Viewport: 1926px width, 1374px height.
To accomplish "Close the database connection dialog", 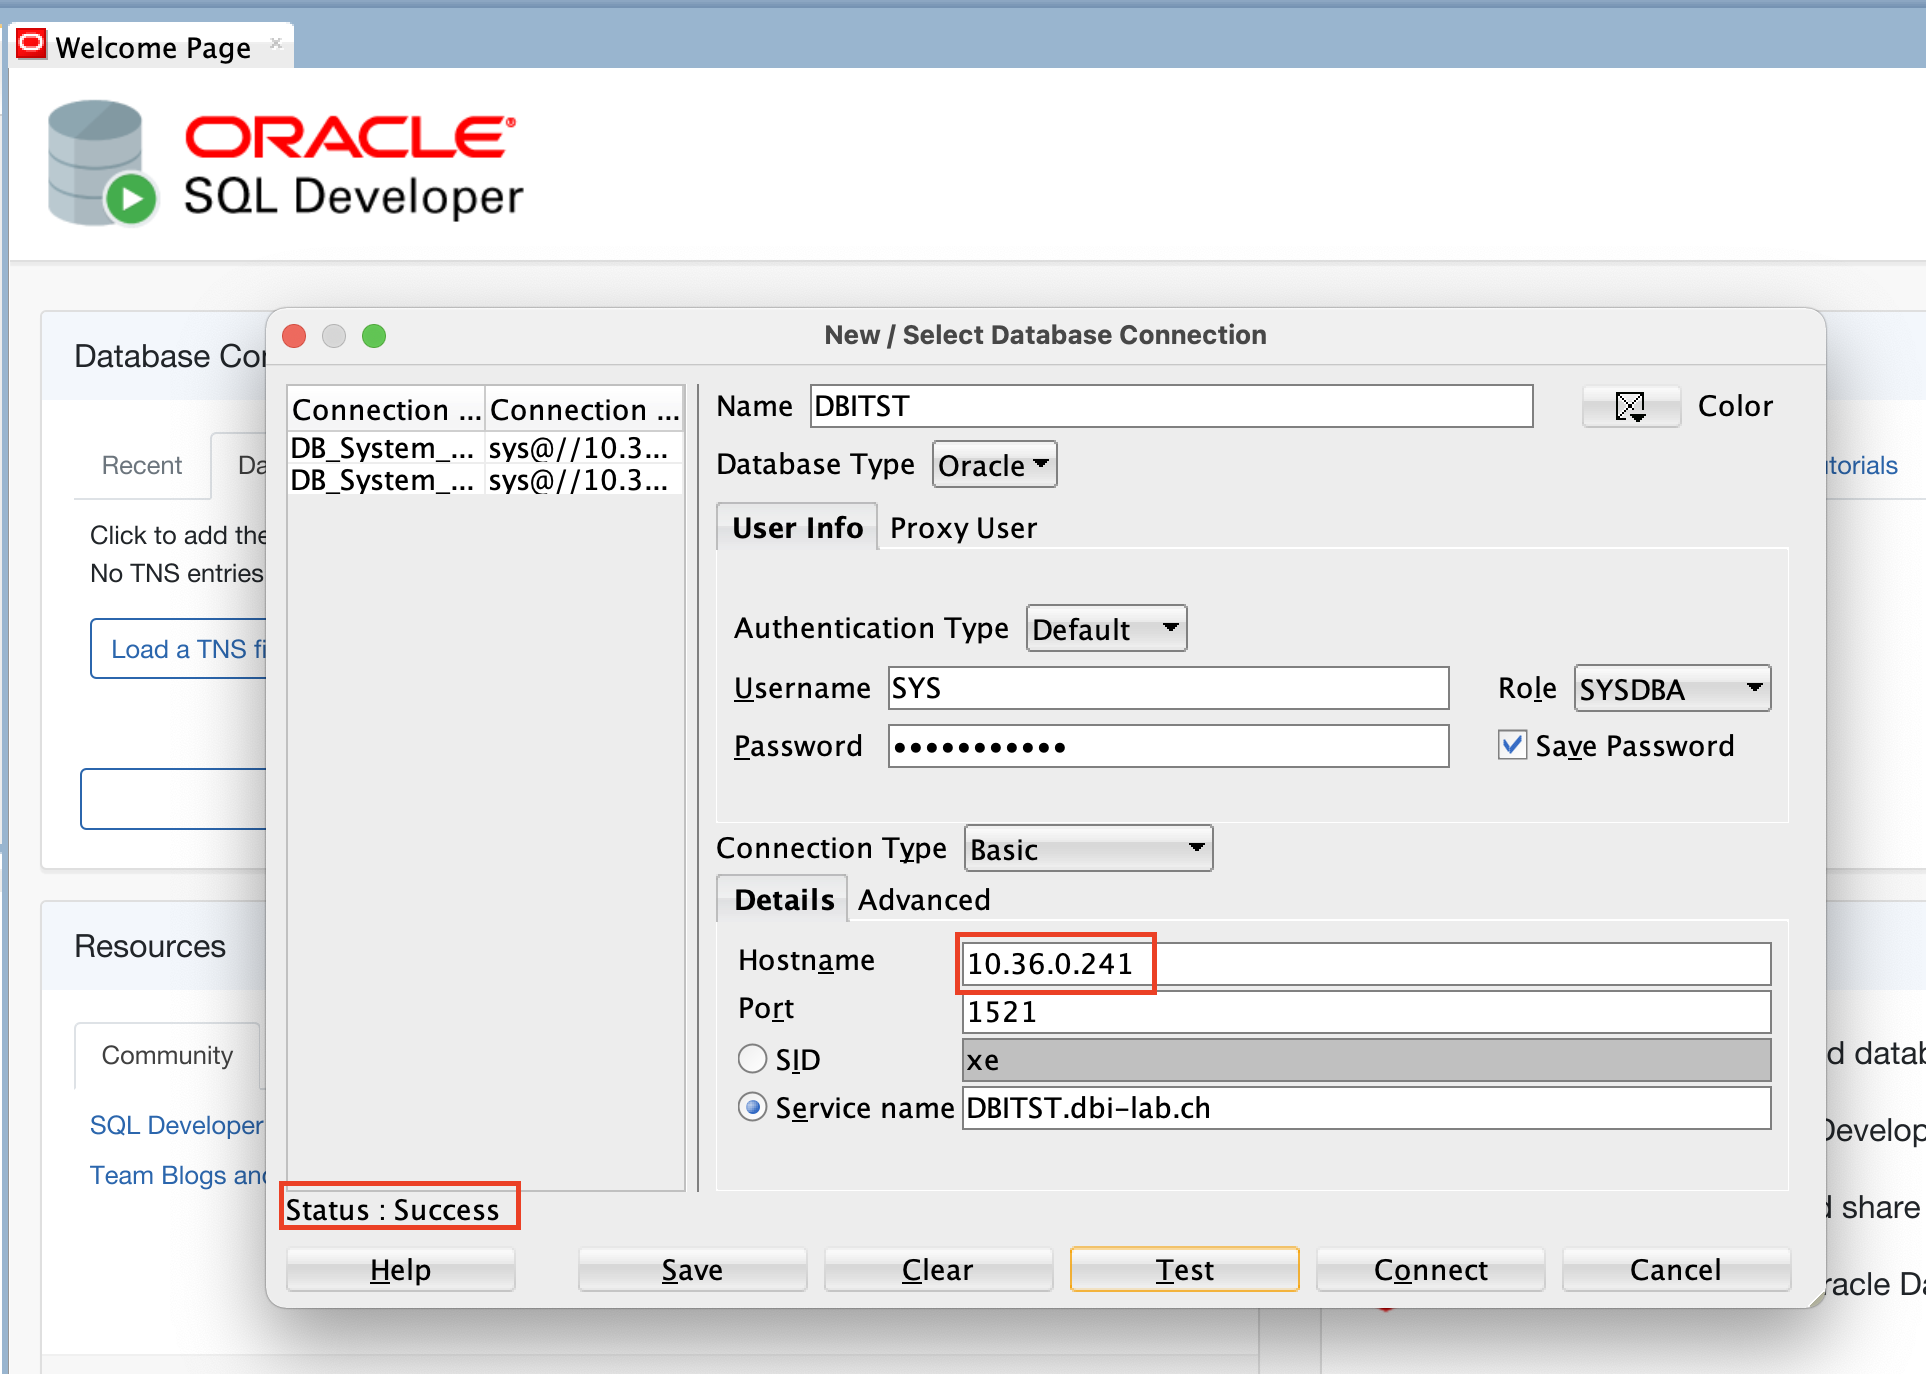I will [x=294, y=336].
